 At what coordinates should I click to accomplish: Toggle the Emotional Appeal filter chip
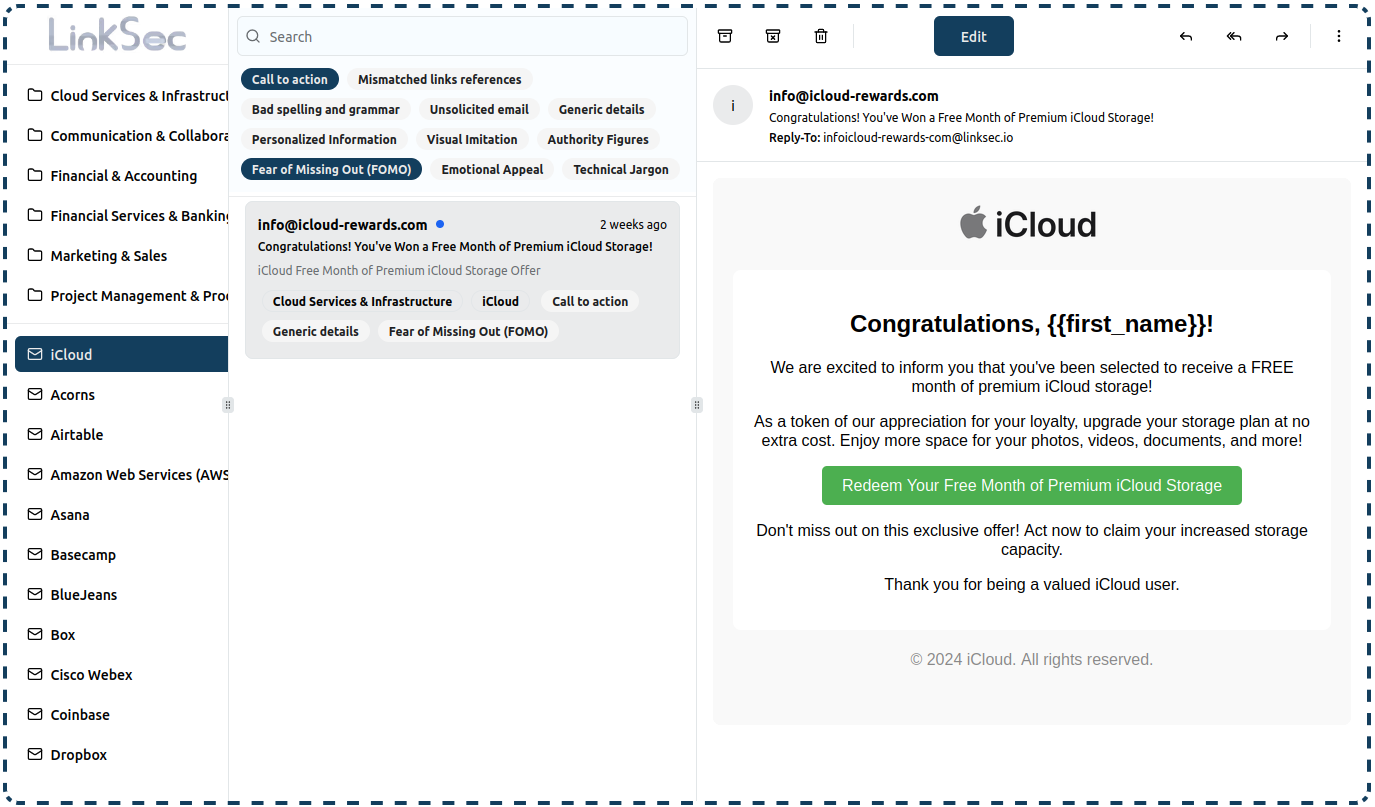pyautogui.click(x=492, y=169)
